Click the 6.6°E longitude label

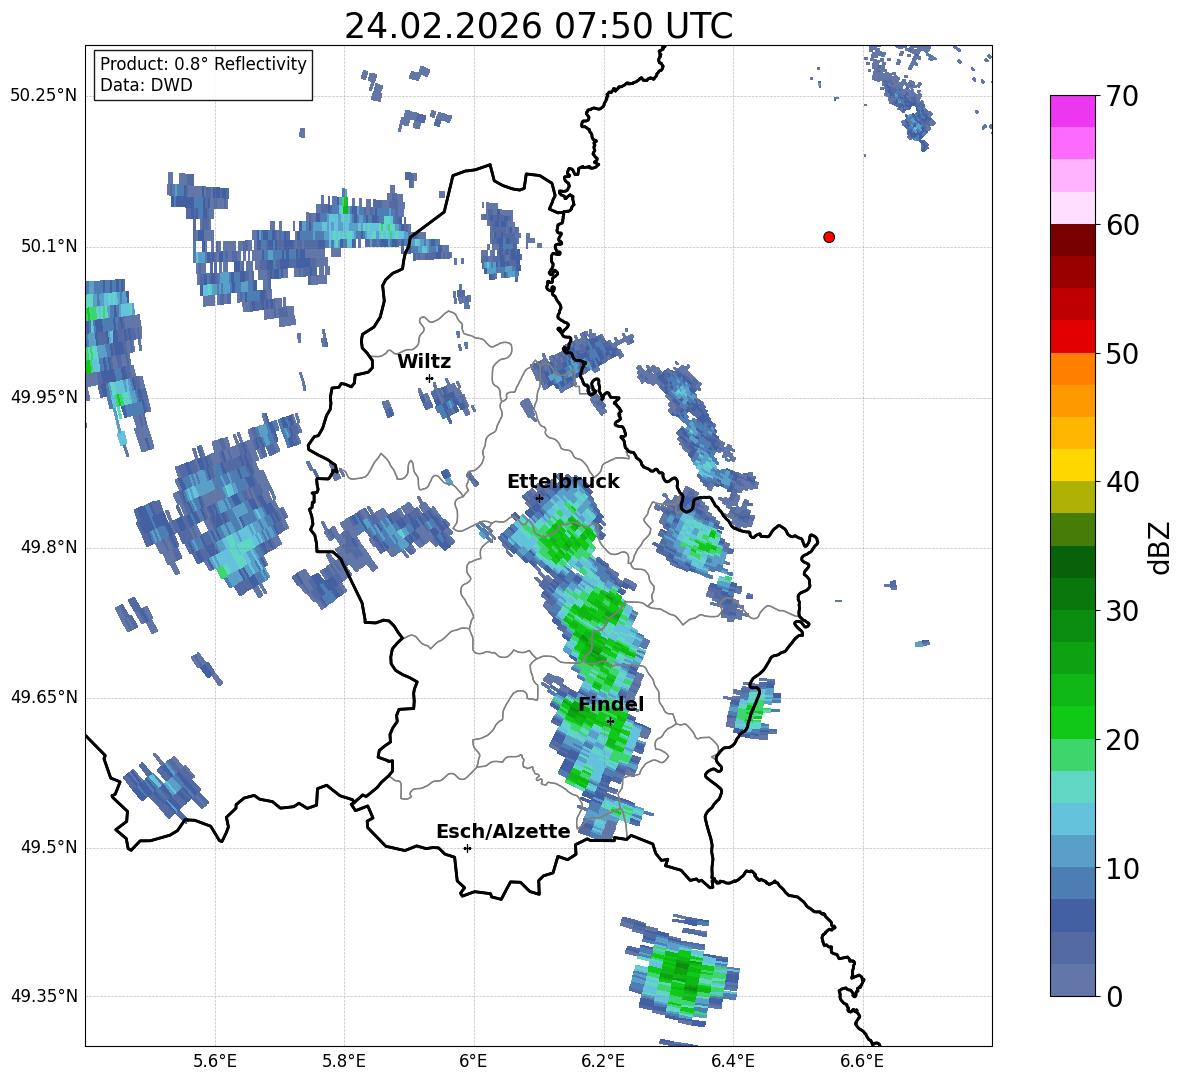pos(862,1062)
